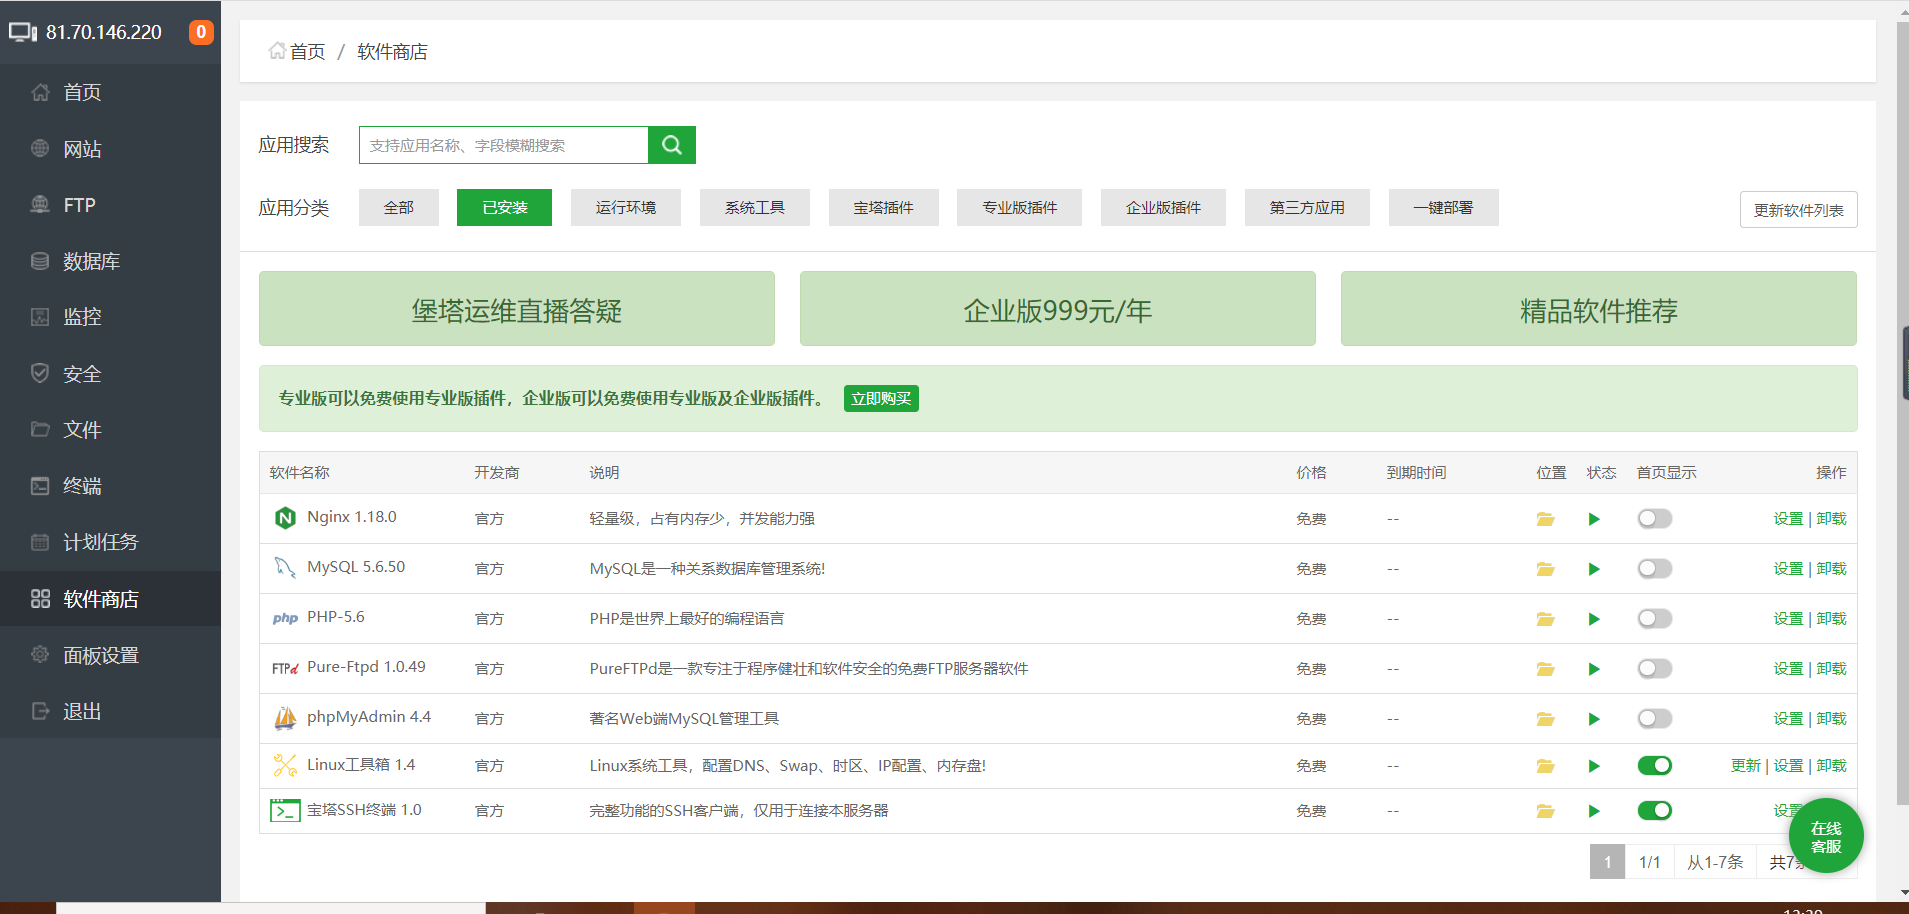Screen dimensions: 1909x914
Task: Select the 全部 category tab
Action: 399,207
